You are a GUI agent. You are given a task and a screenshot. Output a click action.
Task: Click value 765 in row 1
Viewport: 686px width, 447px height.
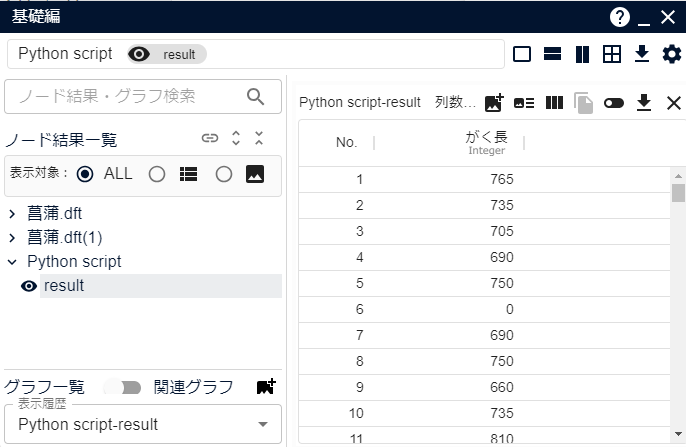point(501,179)
